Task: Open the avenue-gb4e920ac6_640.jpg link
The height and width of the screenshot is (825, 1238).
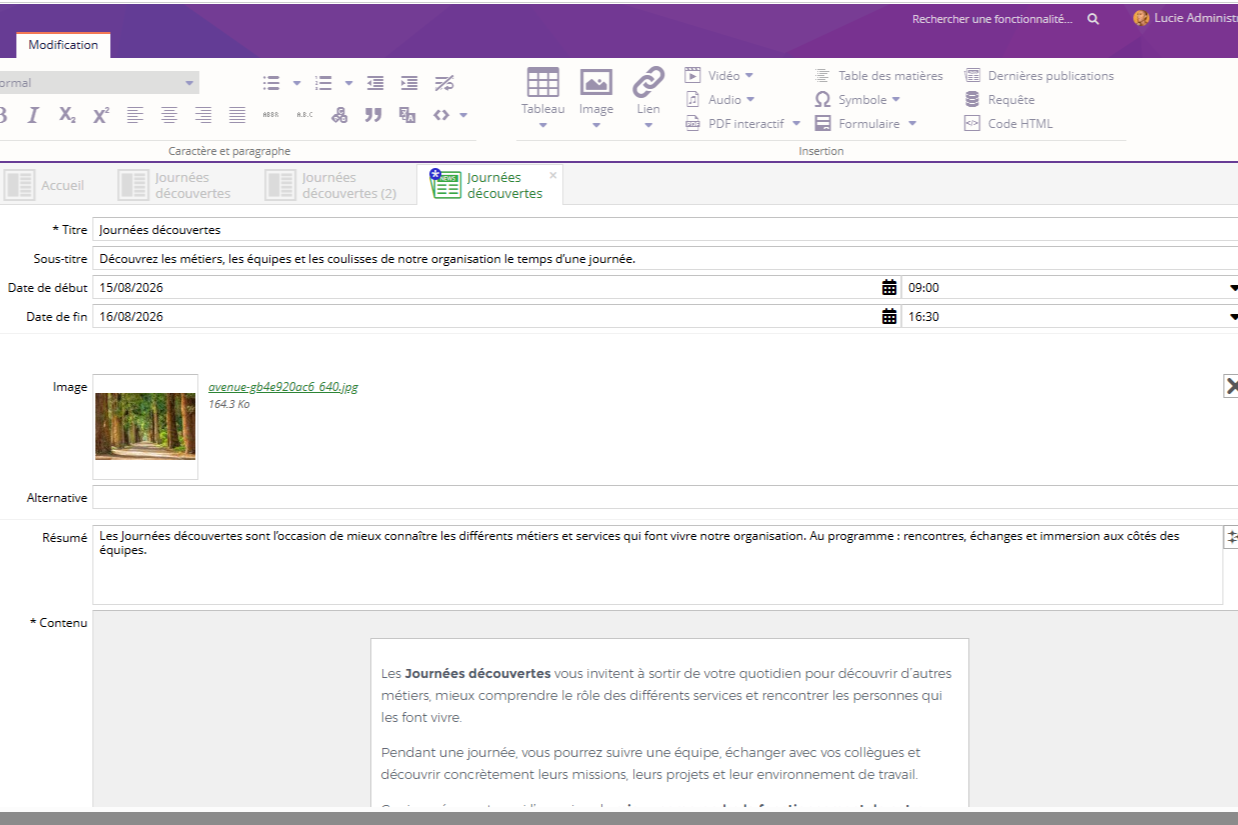Action: [x=283, y=388]
